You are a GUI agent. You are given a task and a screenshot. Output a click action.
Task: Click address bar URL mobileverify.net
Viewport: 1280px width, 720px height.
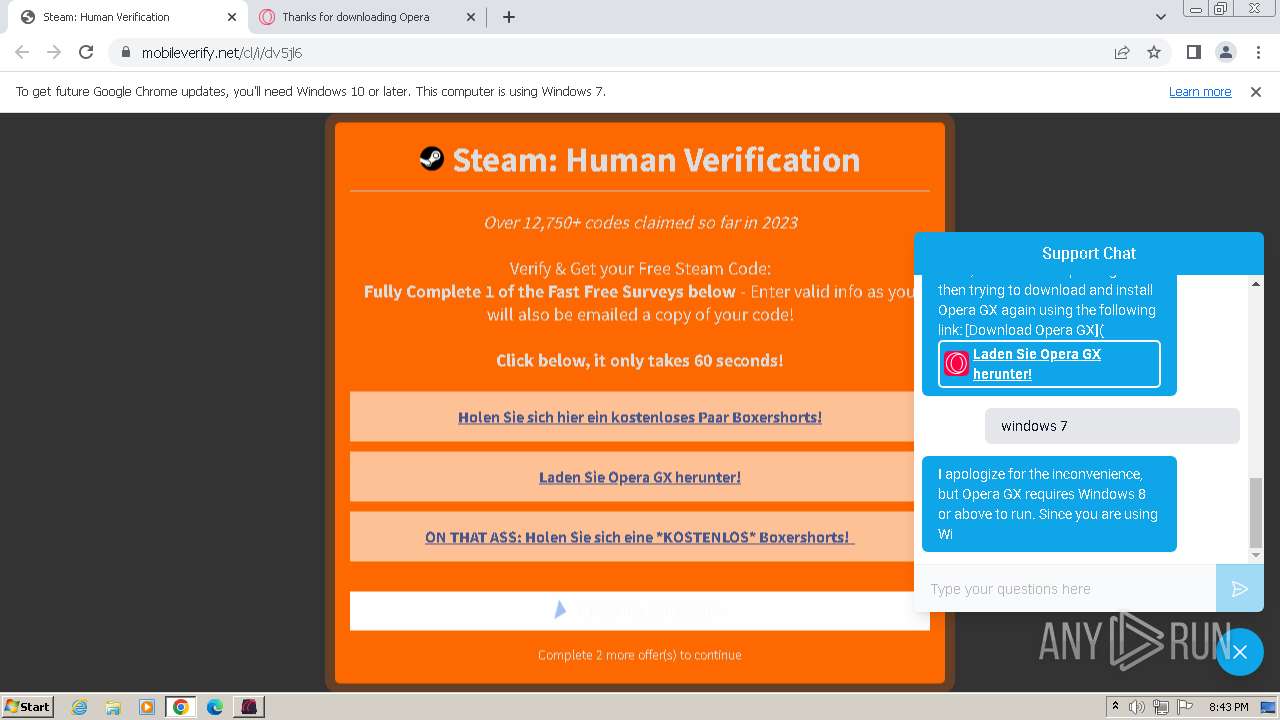click(222, 53)
